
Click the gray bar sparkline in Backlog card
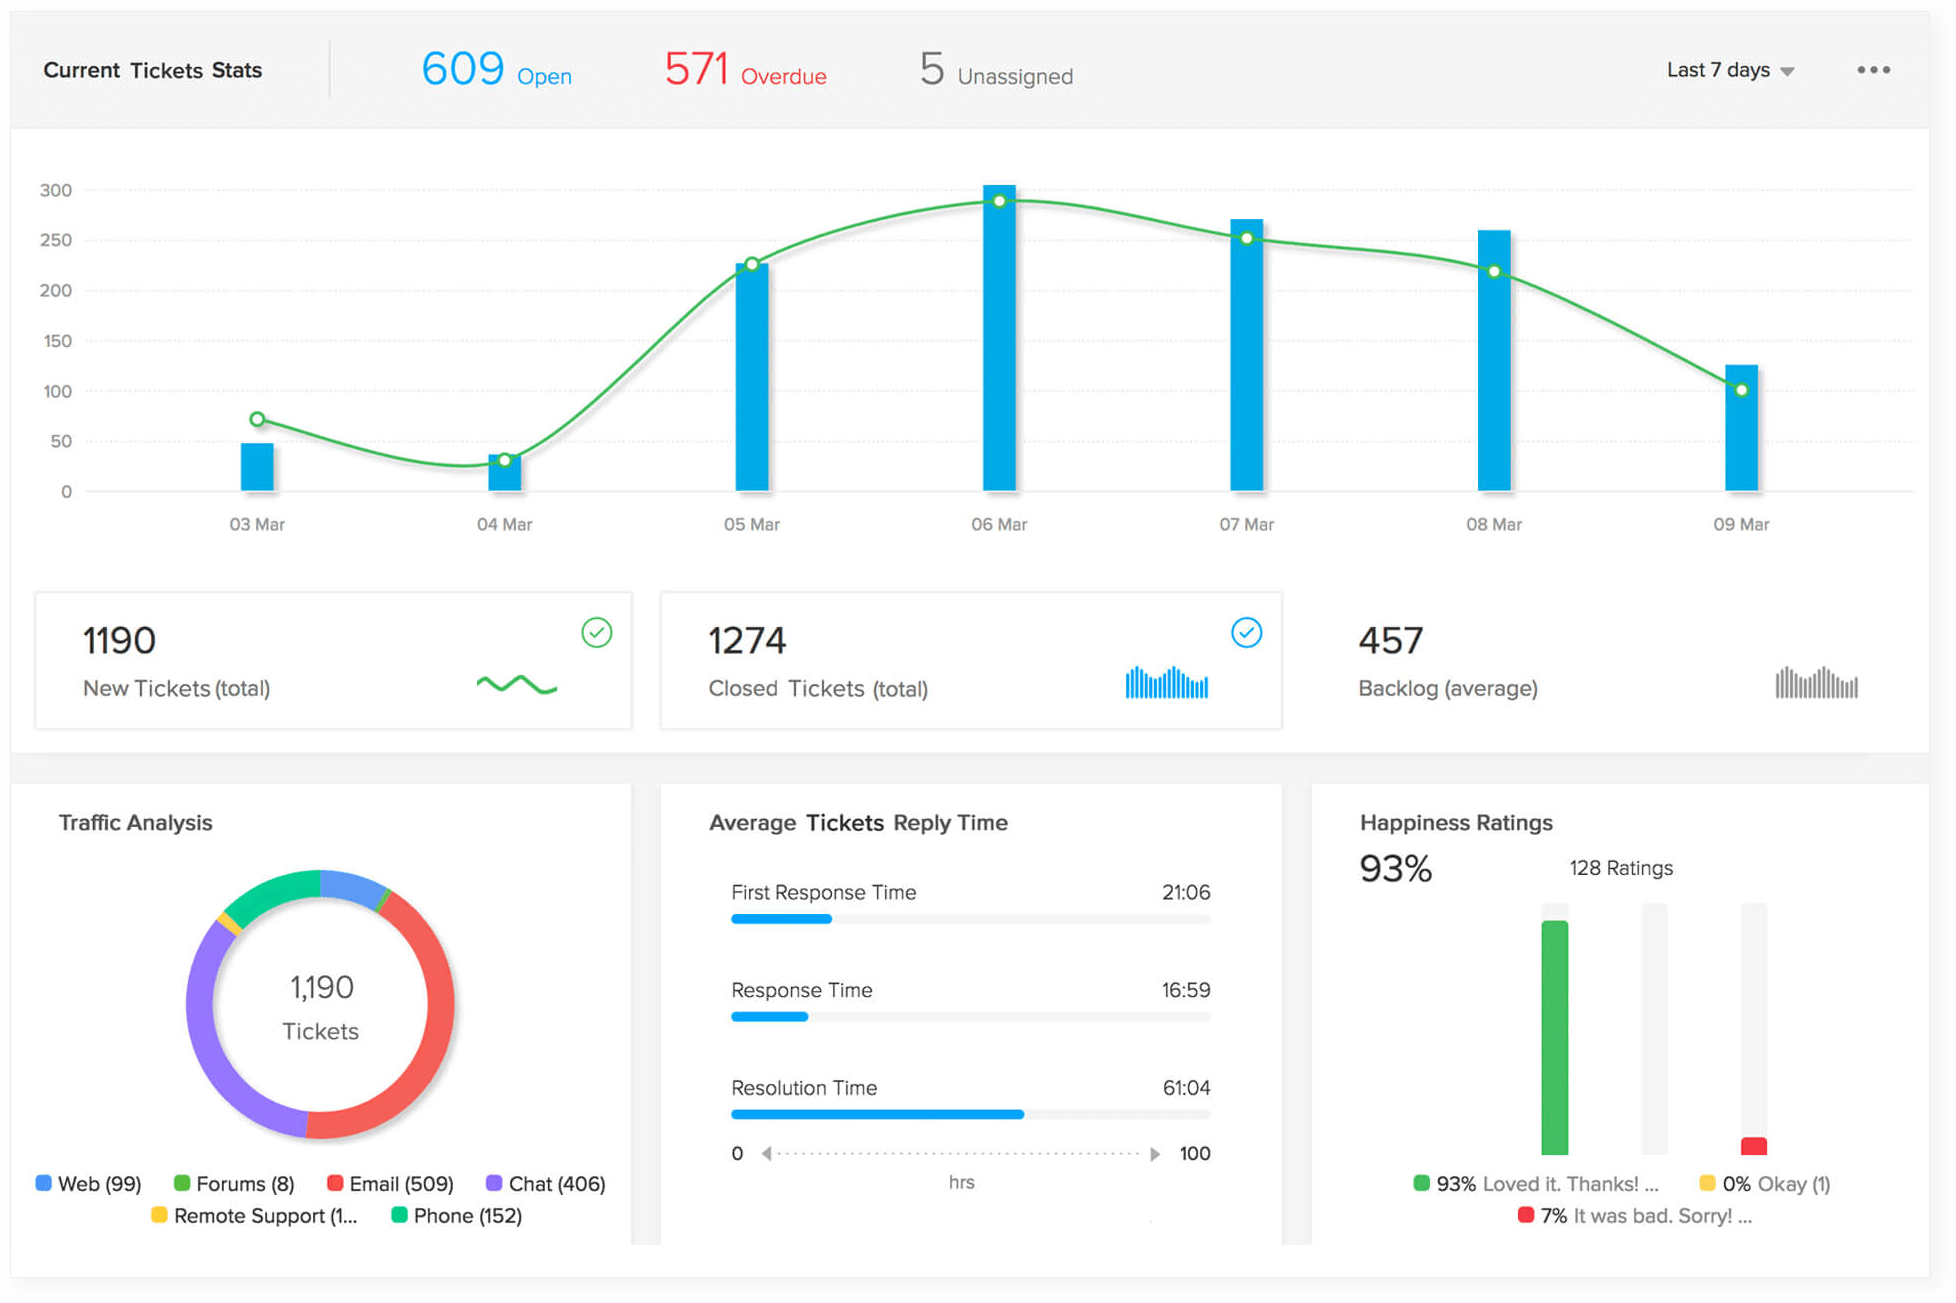pyautogui.click(x=1816, y=683)
